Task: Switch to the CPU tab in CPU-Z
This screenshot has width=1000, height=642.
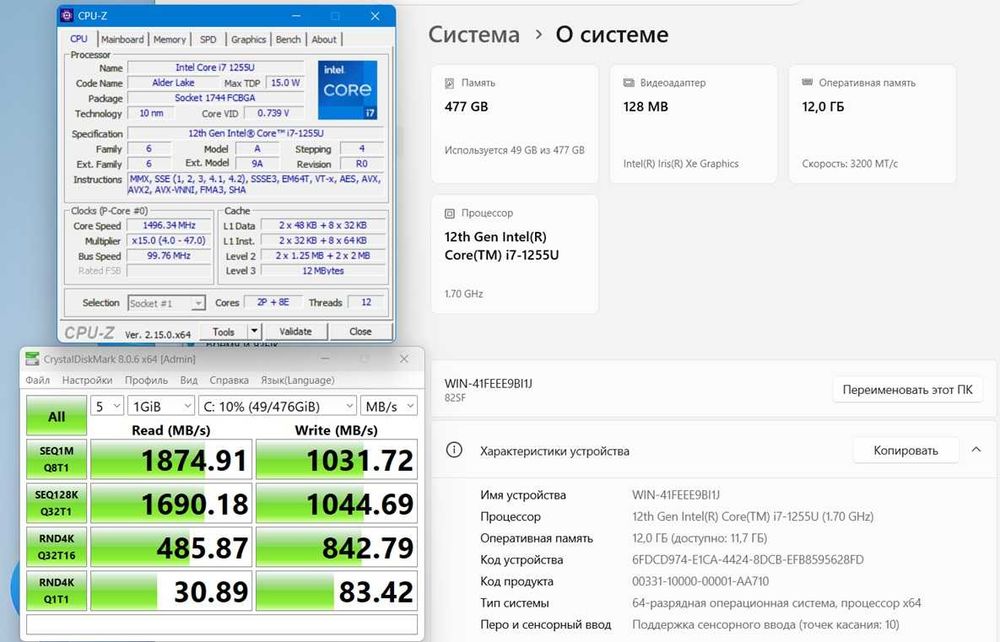Action: (79, 39)
